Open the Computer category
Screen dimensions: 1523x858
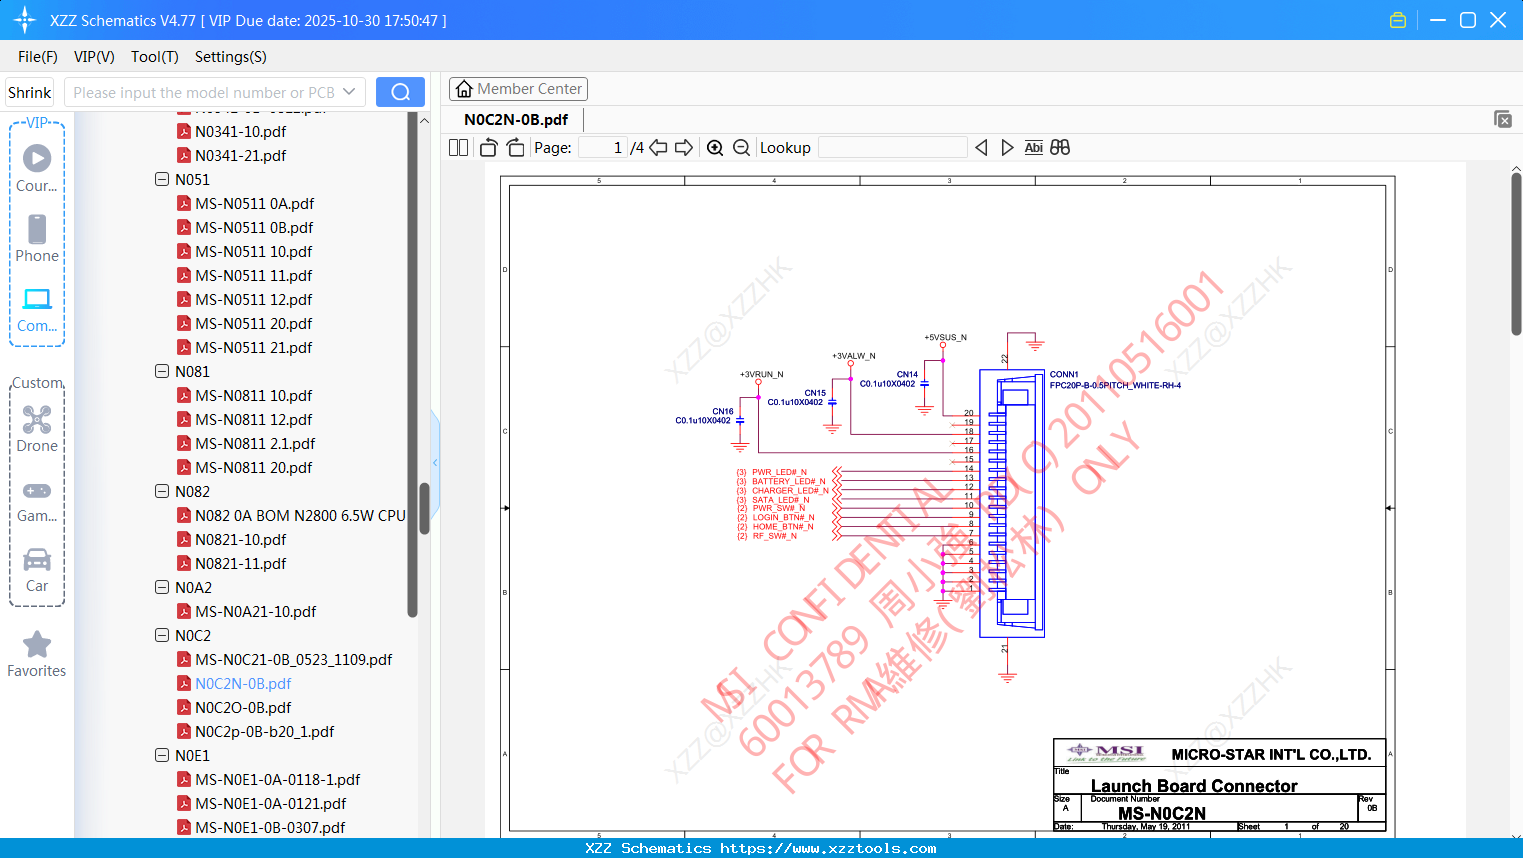pyautogui.click(x=37, y=309)
